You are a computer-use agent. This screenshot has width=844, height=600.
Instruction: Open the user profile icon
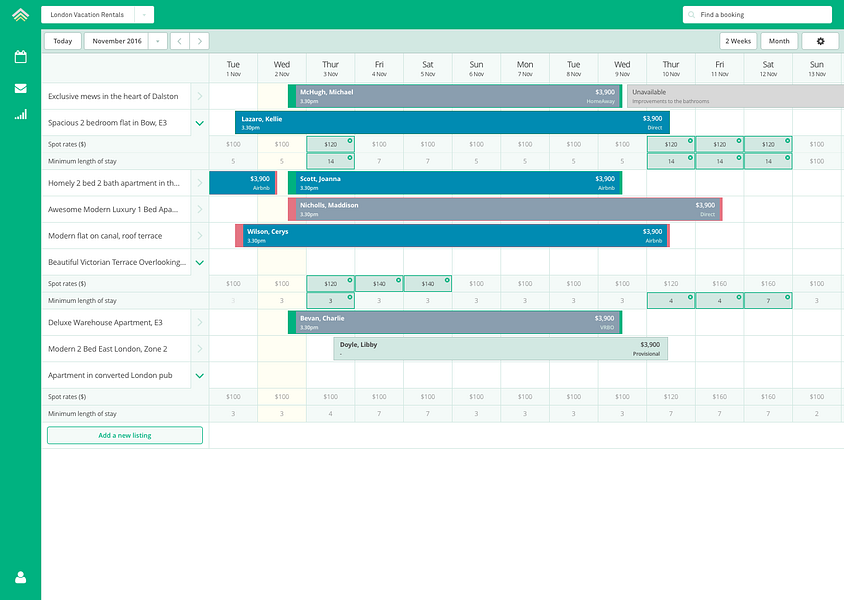(20, 577)
